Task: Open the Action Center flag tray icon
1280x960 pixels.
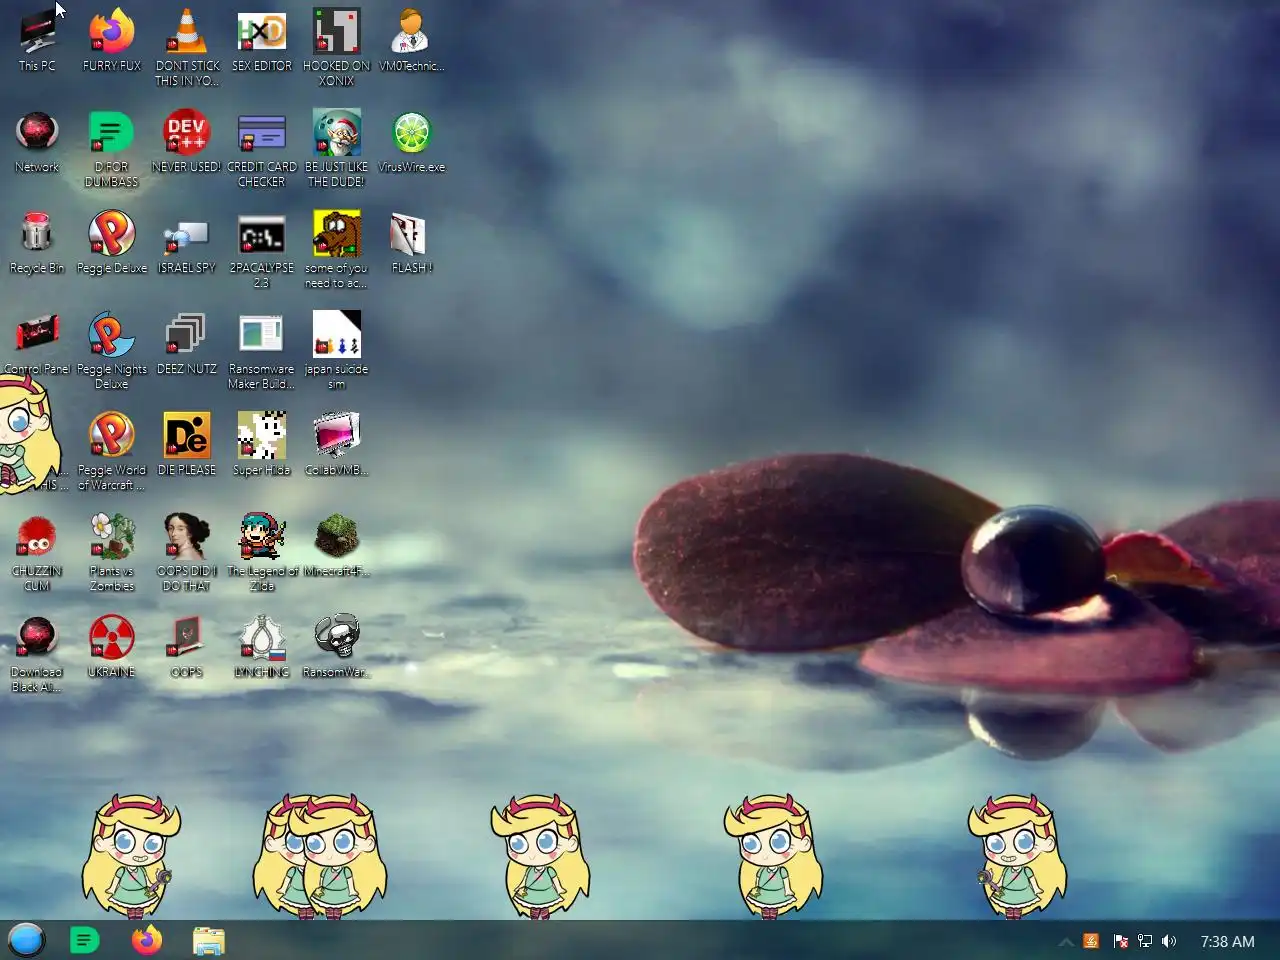Action: tap(1120, 941)
